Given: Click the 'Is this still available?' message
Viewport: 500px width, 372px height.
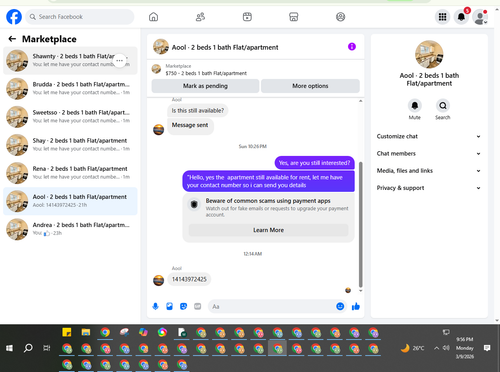Looking at the screenshot, I should coord(198,111).
